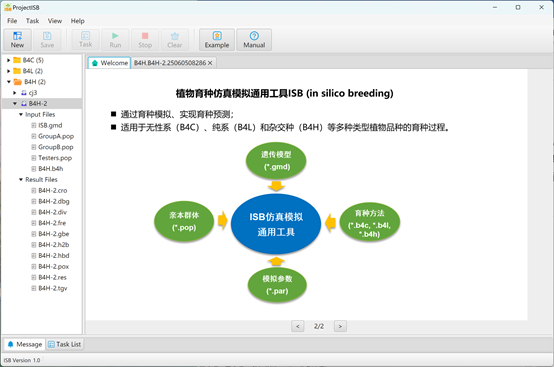Click the Save toolbar icon
This screenshot has height=367, width=554.
click(x=47, y=40)
